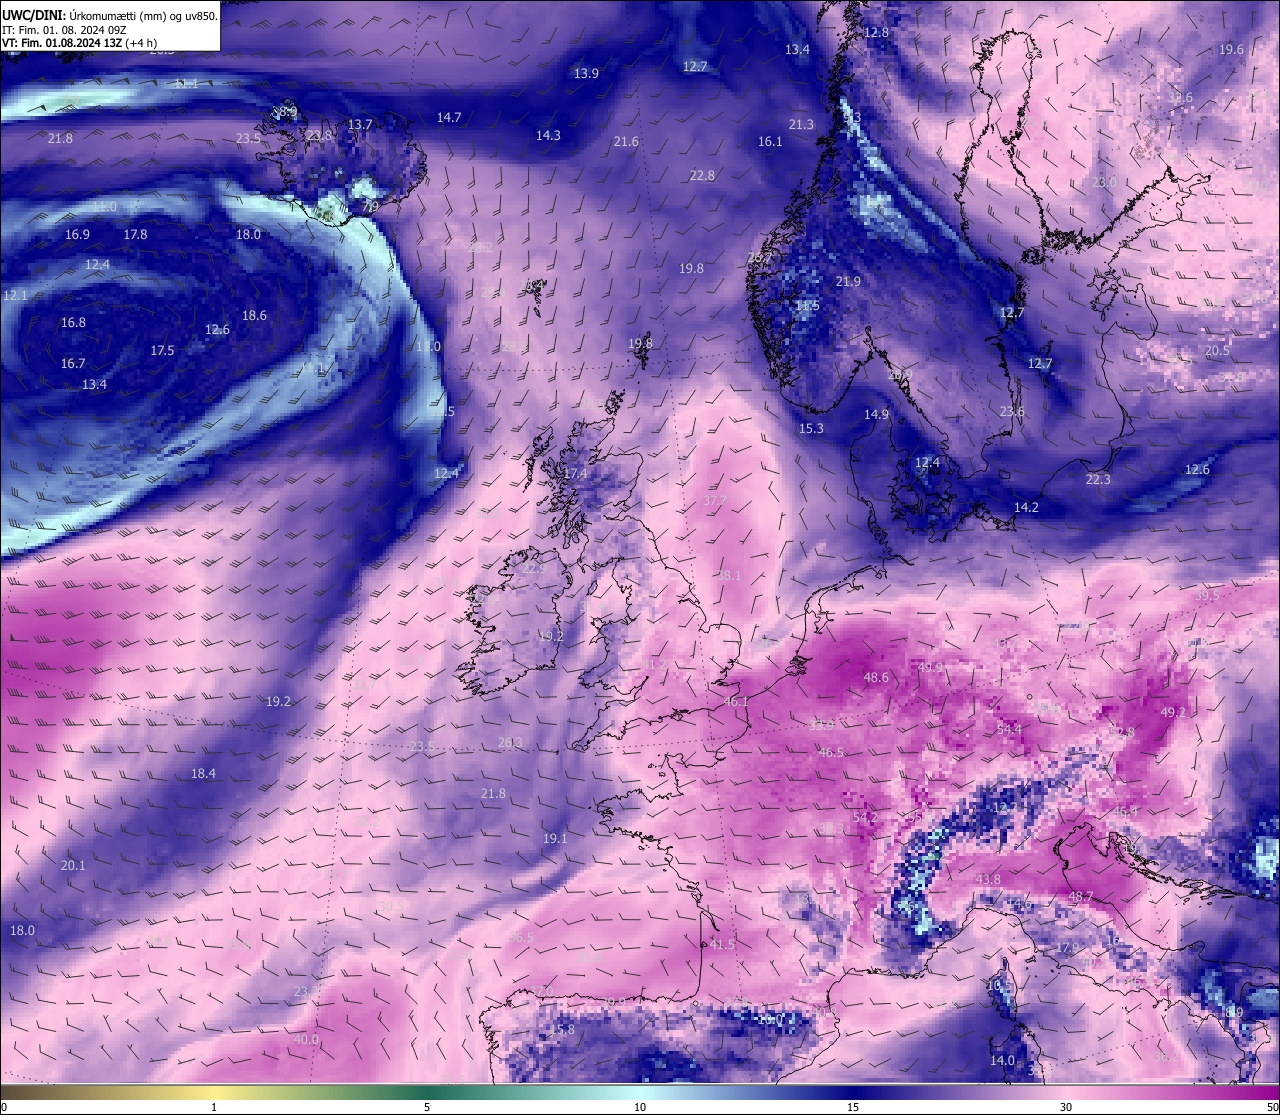Select the 38.1 value in the North Sea
Image resolution: width=1280 pixels, height=1115 pixels.
tap(729, 575)
